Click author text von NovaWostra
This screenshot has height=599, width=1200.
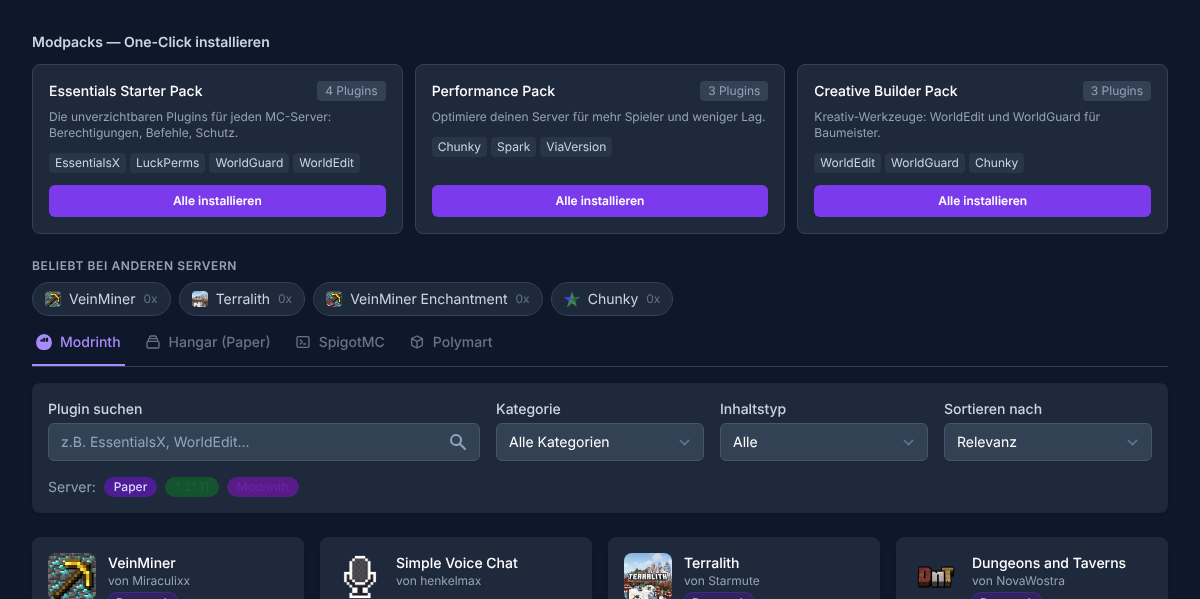pyautogui.click(x=1018, y=581)
